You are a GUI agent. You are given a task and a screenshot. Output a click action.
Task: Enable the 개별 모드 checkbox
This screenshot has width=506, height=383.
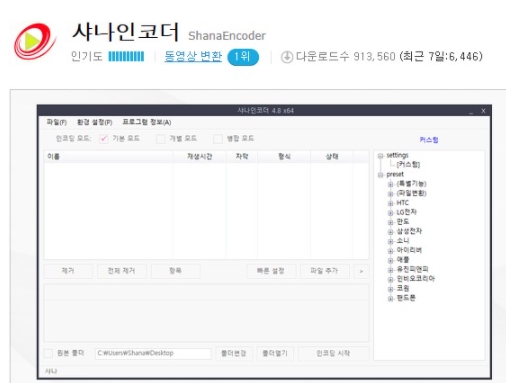click(161, 138)
